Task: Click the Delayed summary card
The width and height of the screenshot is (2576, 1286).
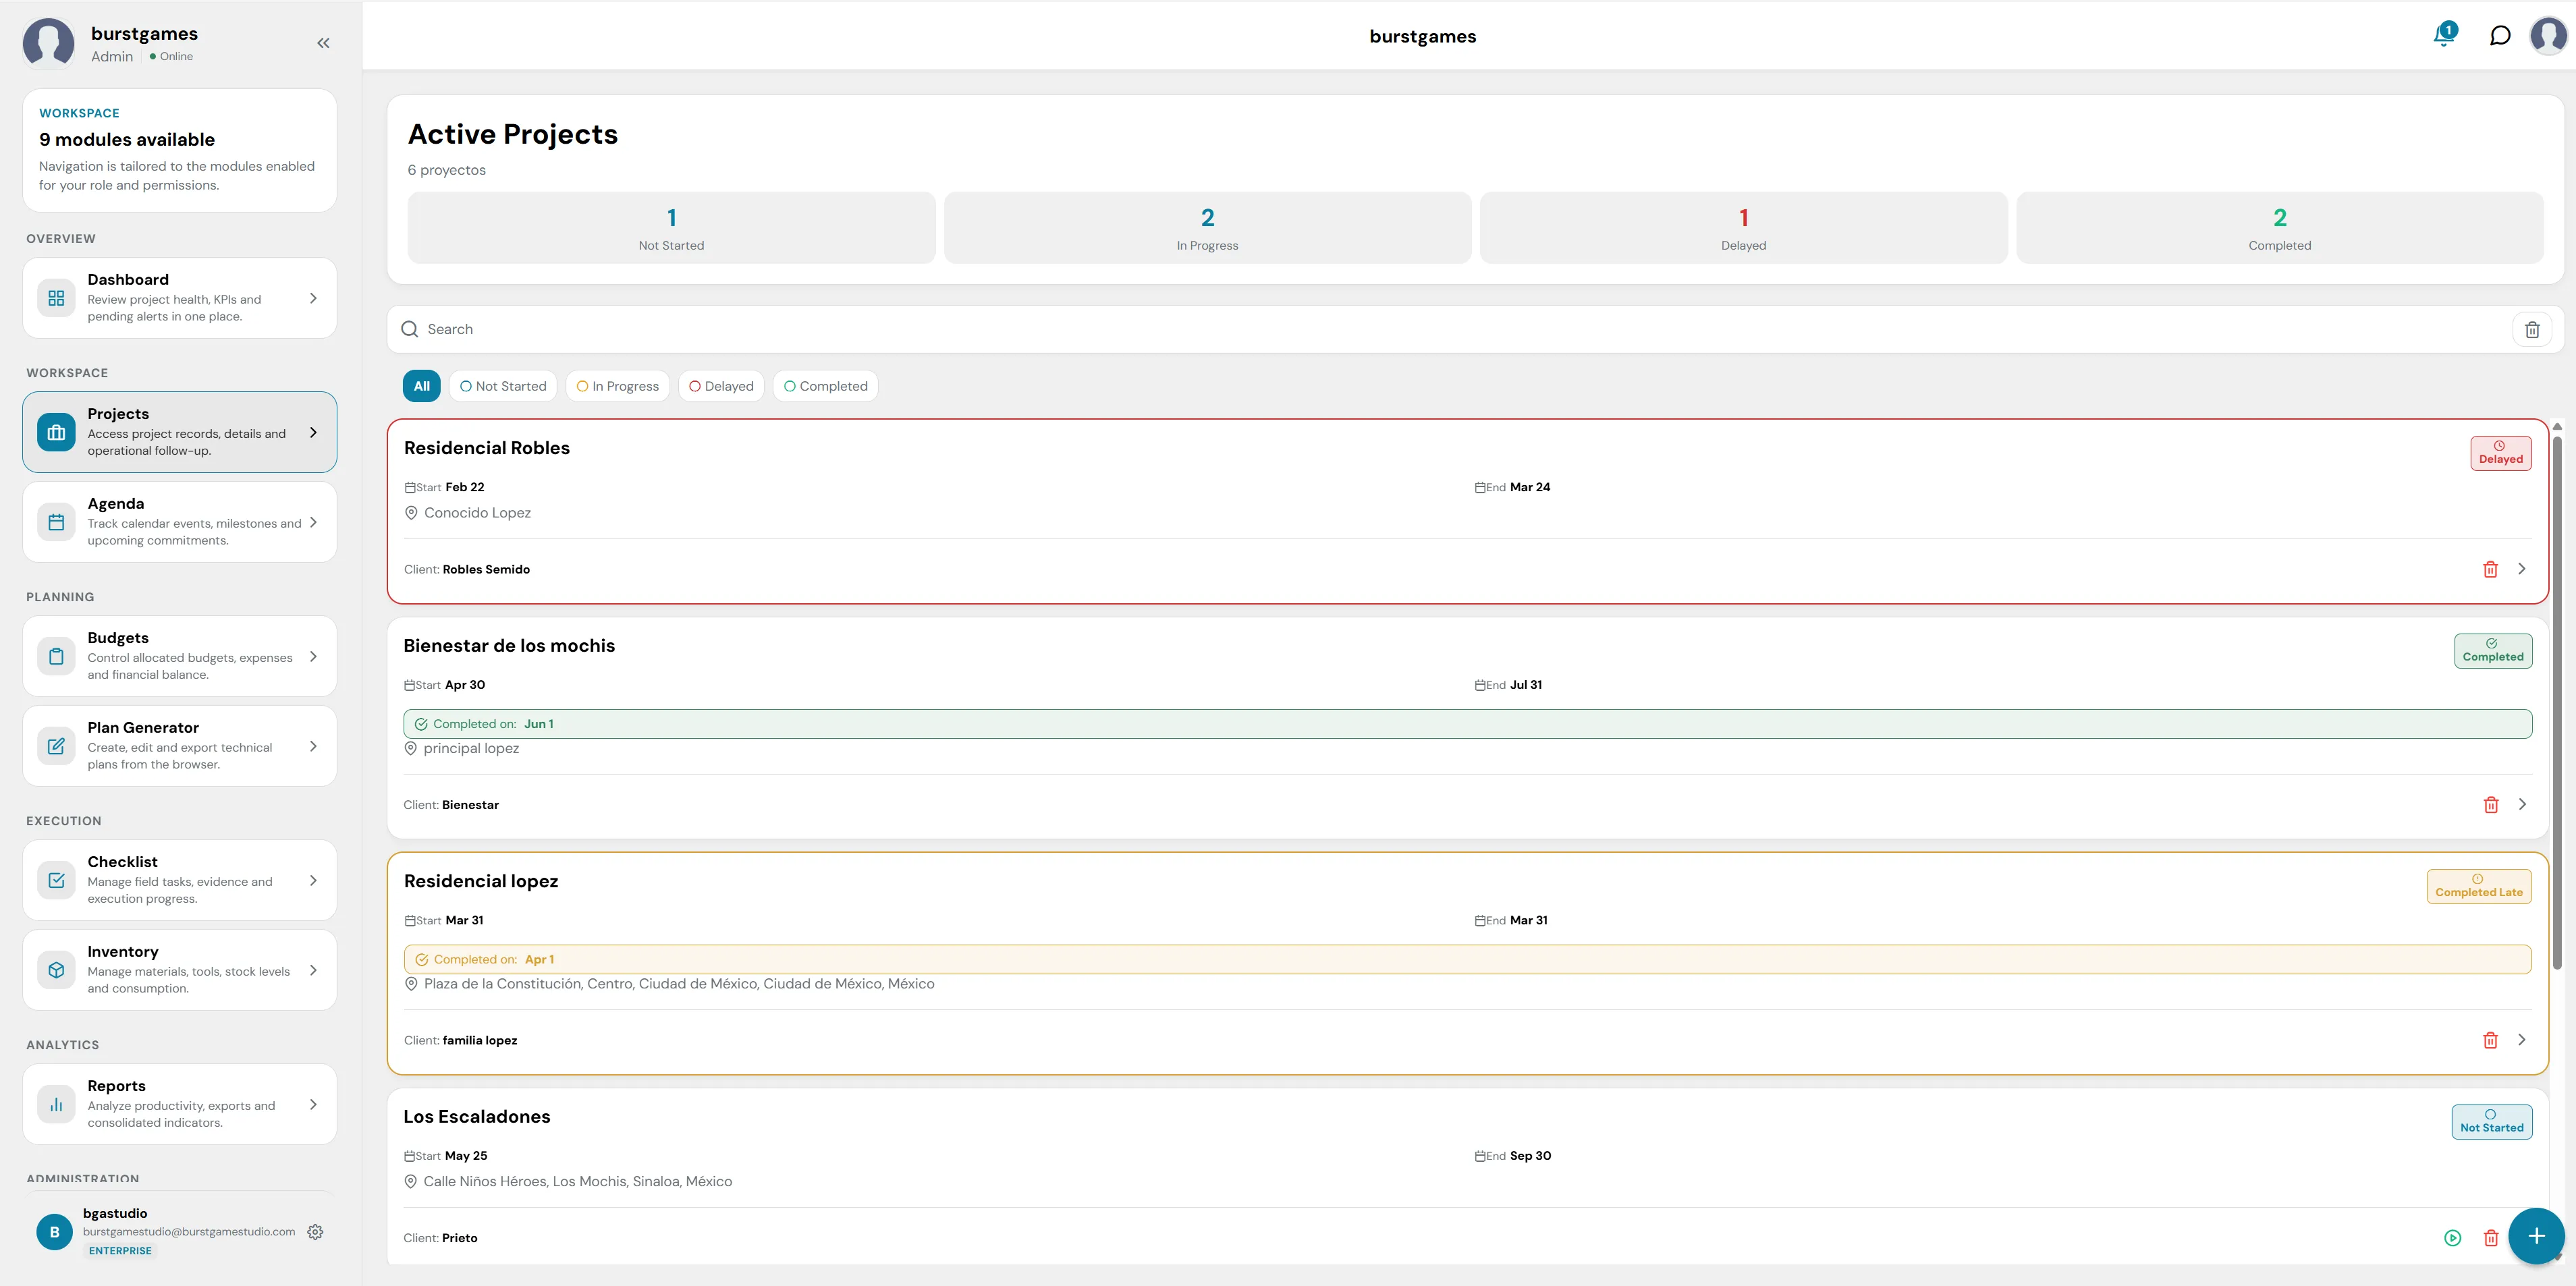Action: 1743,228
